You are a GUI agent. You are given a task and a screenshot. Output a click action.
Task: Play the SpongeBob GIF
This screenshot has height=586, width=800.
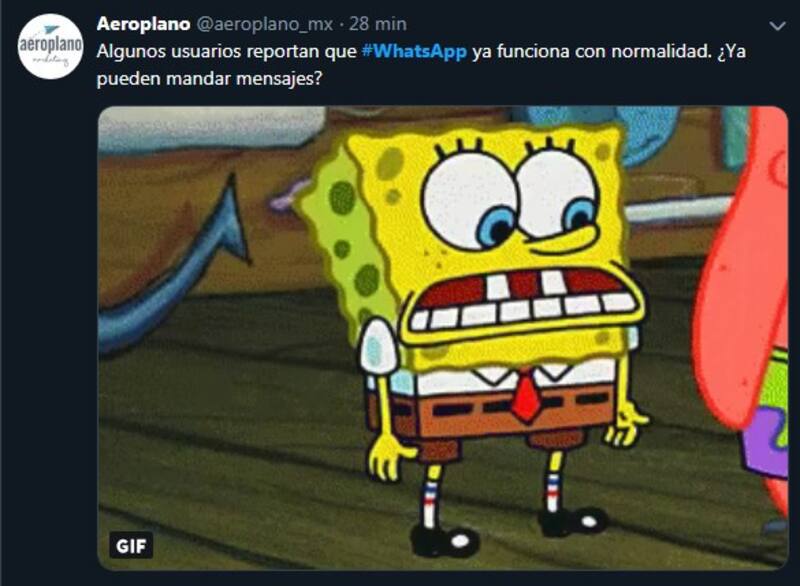pyautogui.click(x=443, y=338)
